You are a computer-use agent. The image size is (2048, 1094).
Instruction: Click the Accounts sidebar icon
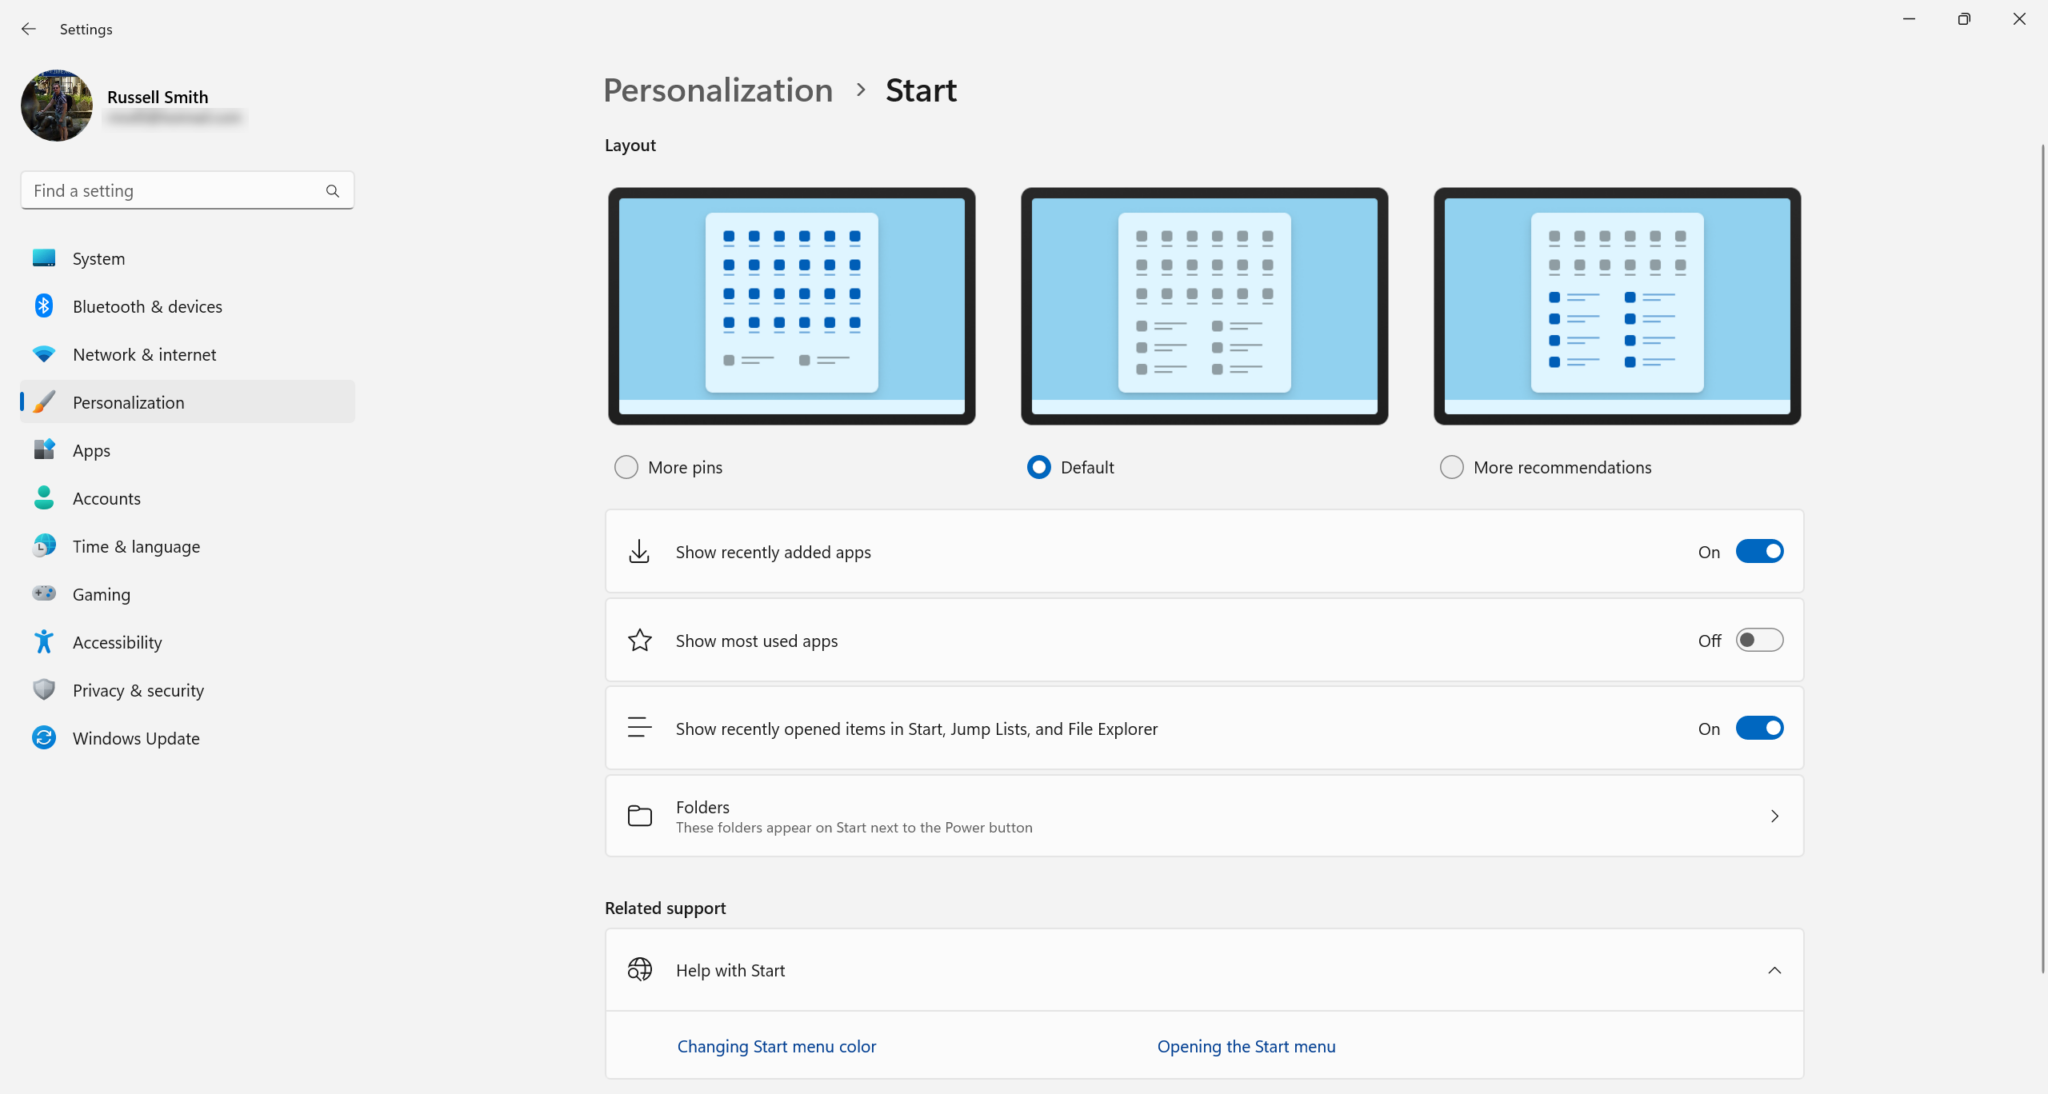point(44,497)
